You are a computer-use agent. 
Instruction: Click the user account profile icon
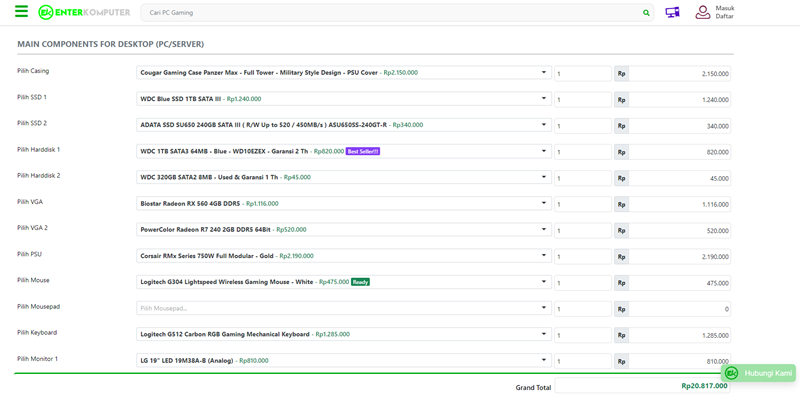(703, 12)
